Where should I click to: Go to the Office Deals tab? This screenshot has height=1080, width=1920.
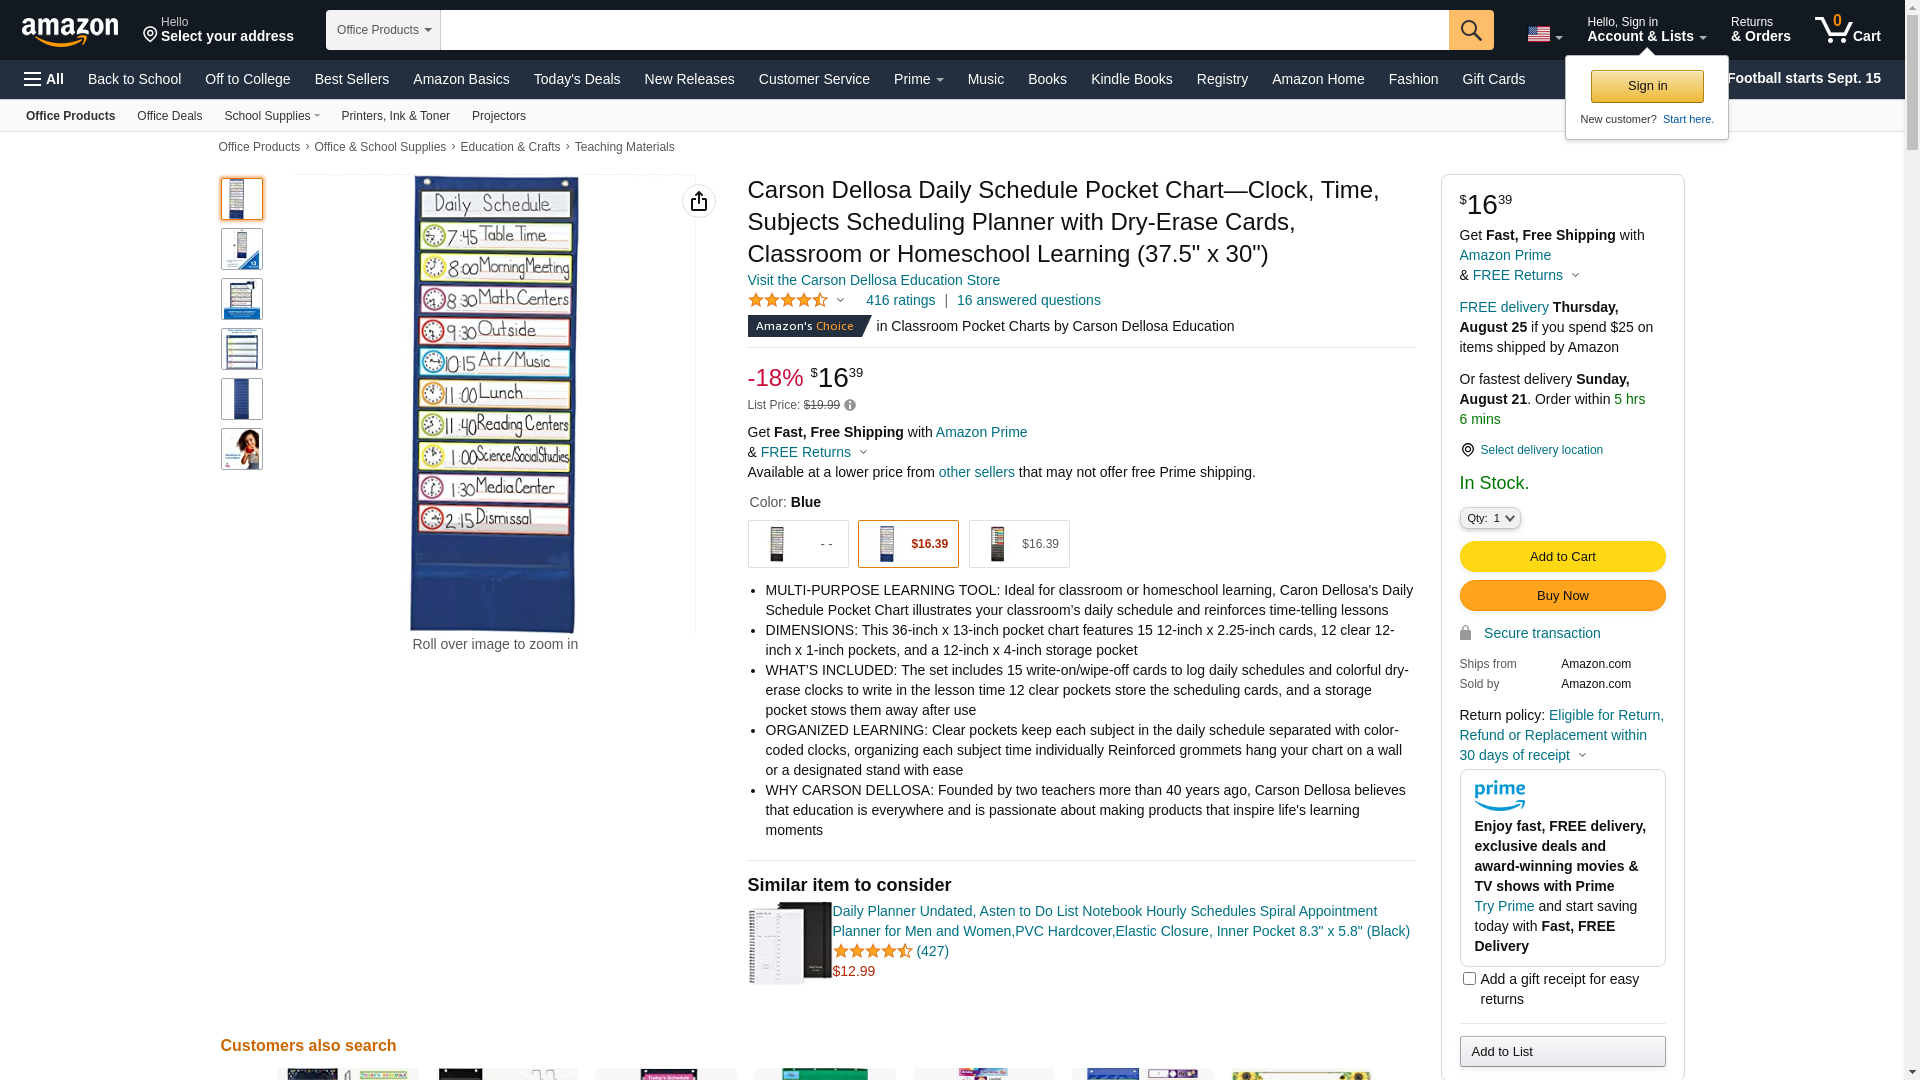[x=169, y=116]
